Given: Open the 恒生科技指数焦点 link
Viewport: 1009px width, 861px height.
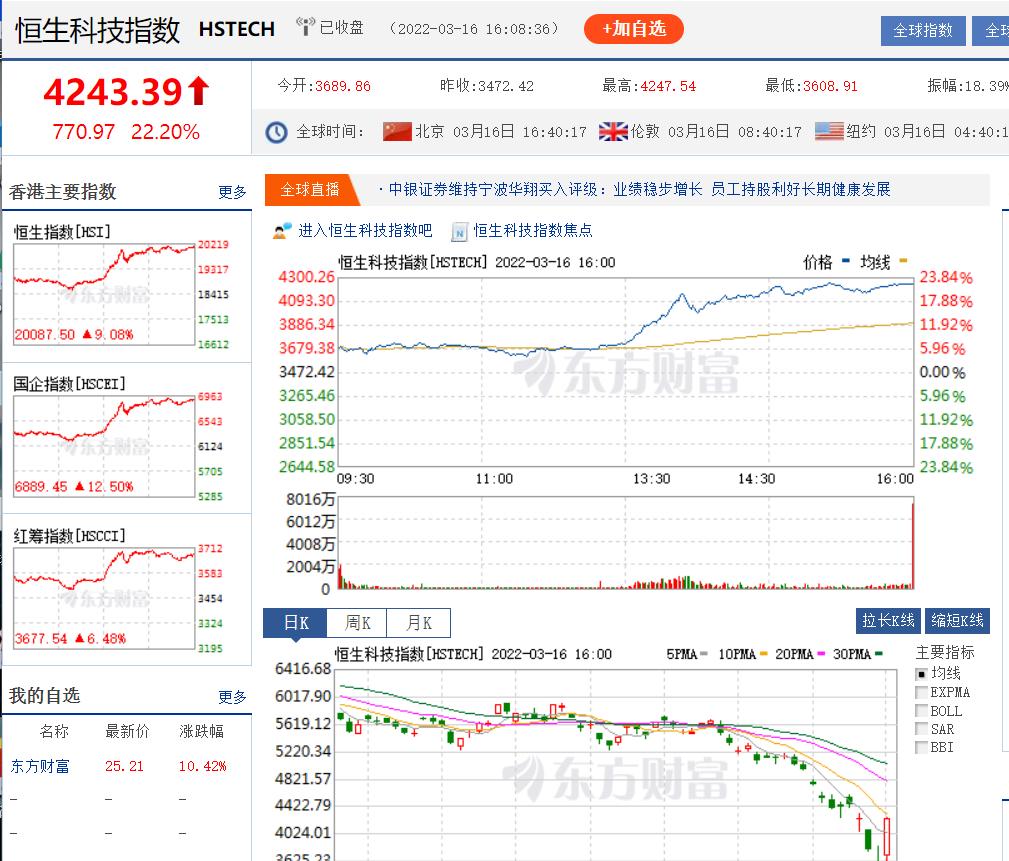Looking at the screenshot, I should [x=533, y=230].
